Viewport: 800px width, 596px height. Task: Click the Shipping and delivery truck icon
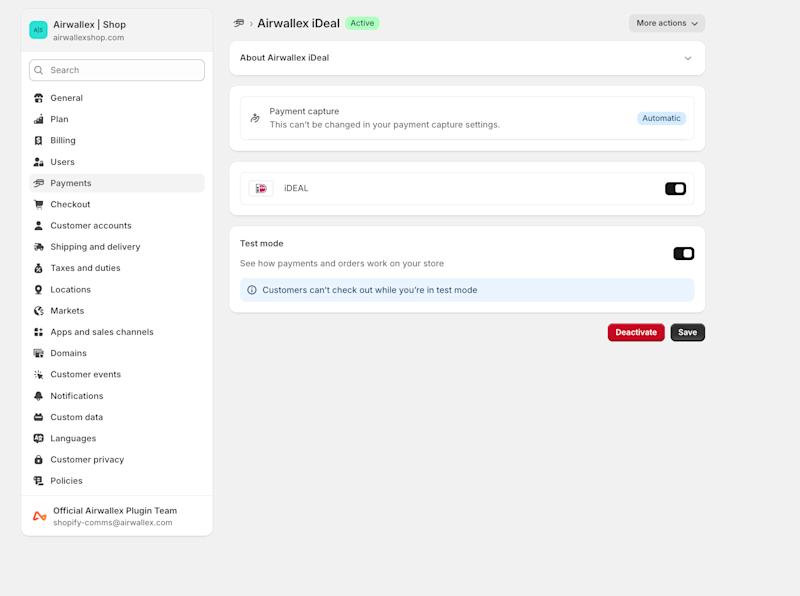[x=38, y=247]
